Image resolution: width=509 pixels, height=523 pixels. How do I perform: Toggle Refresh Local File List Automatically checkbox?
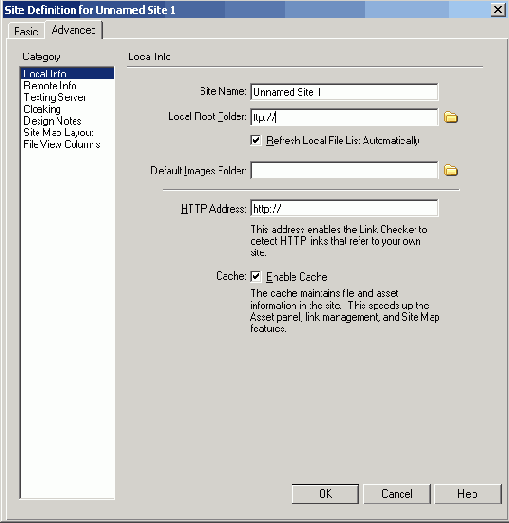[256, 140]
